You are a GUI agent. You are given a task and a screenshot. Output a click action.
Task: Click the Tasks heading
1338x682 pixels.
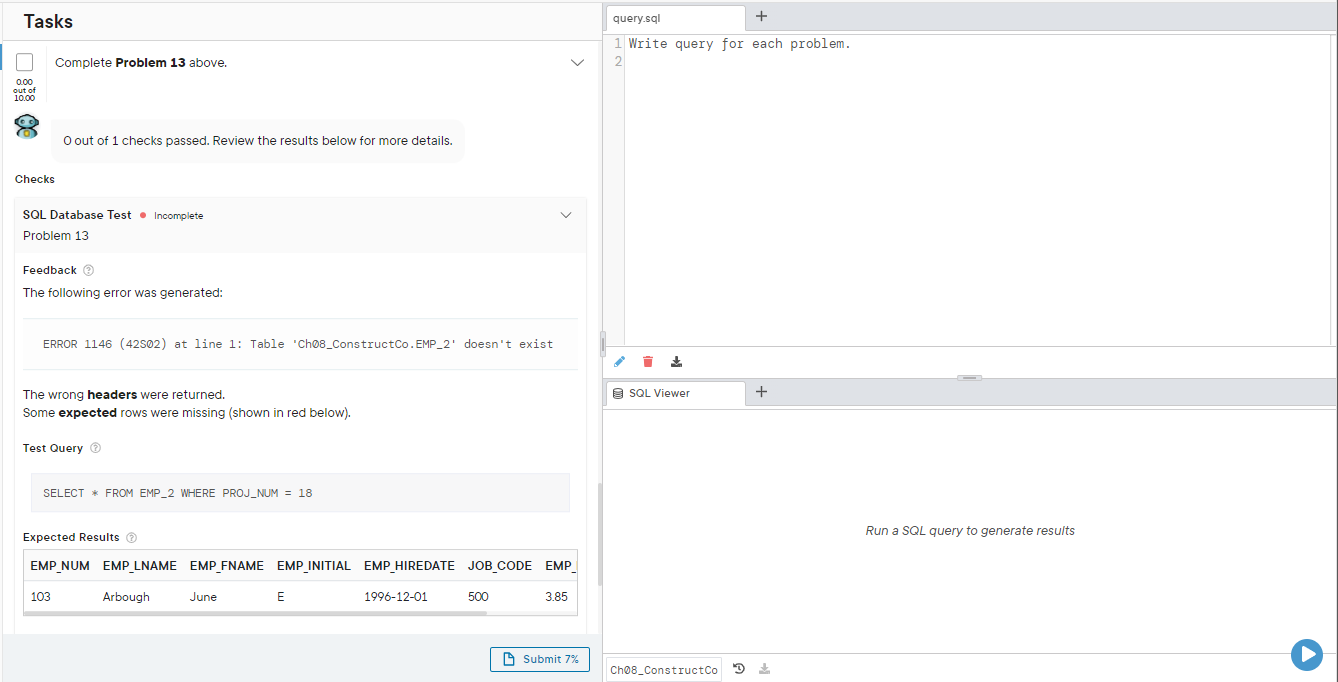tap(48, 21)
